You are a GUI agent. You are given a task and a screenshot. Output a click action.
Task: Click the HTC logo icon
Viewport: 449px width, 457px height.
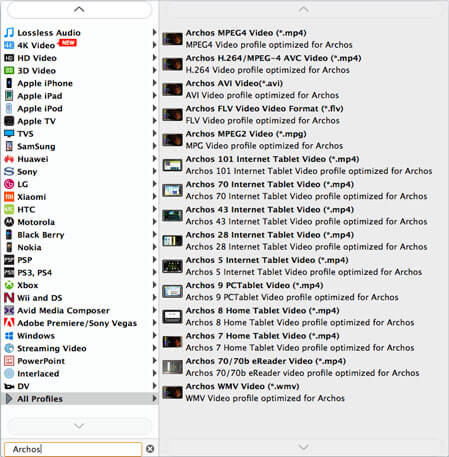(x=9, y=209)
